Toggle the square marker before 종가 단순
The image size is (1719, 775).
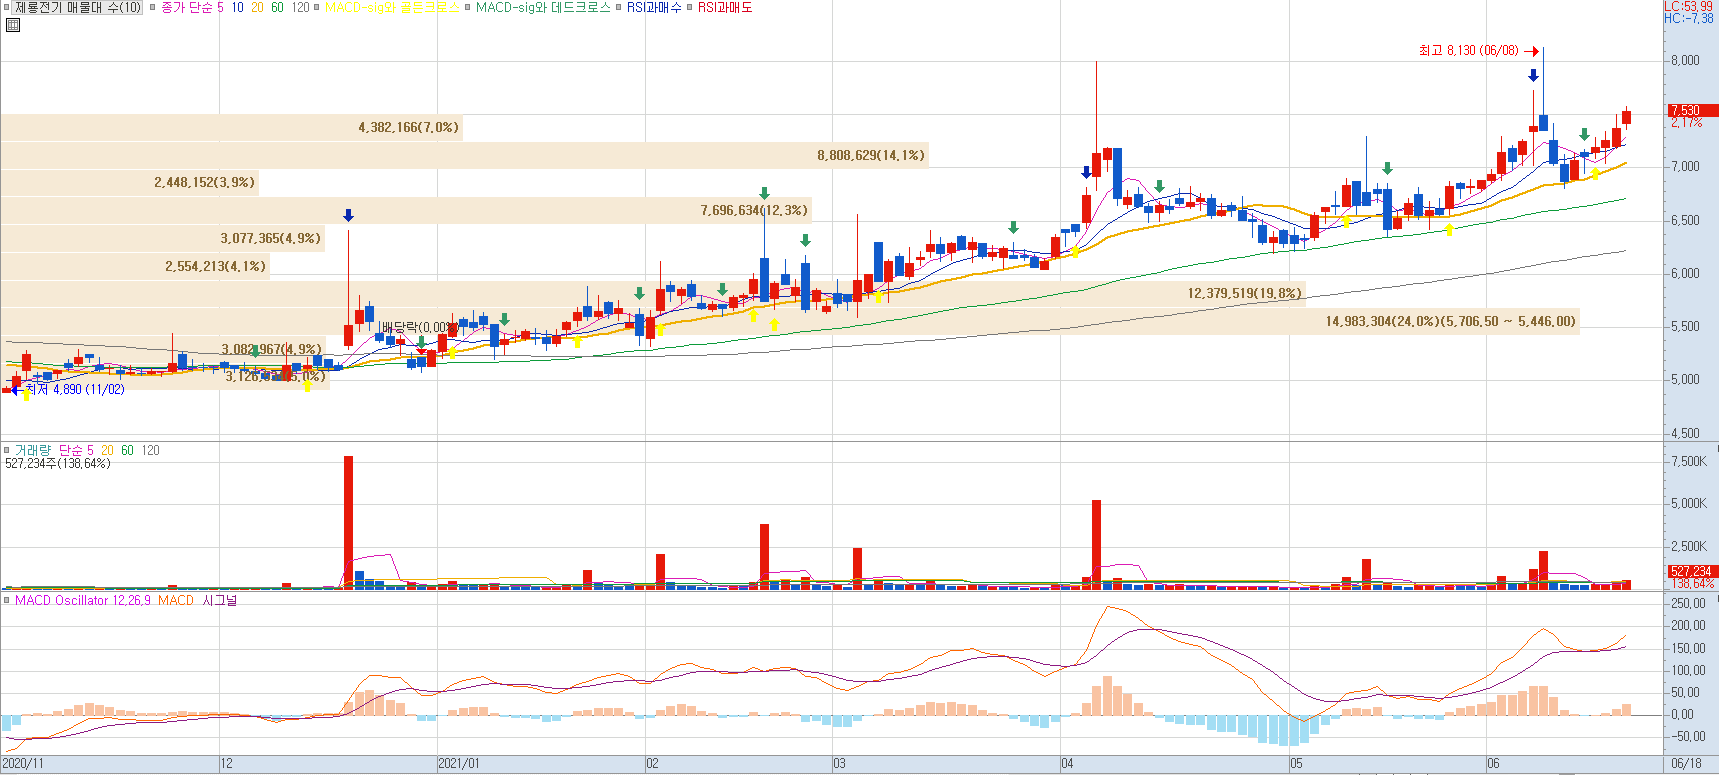153,7
